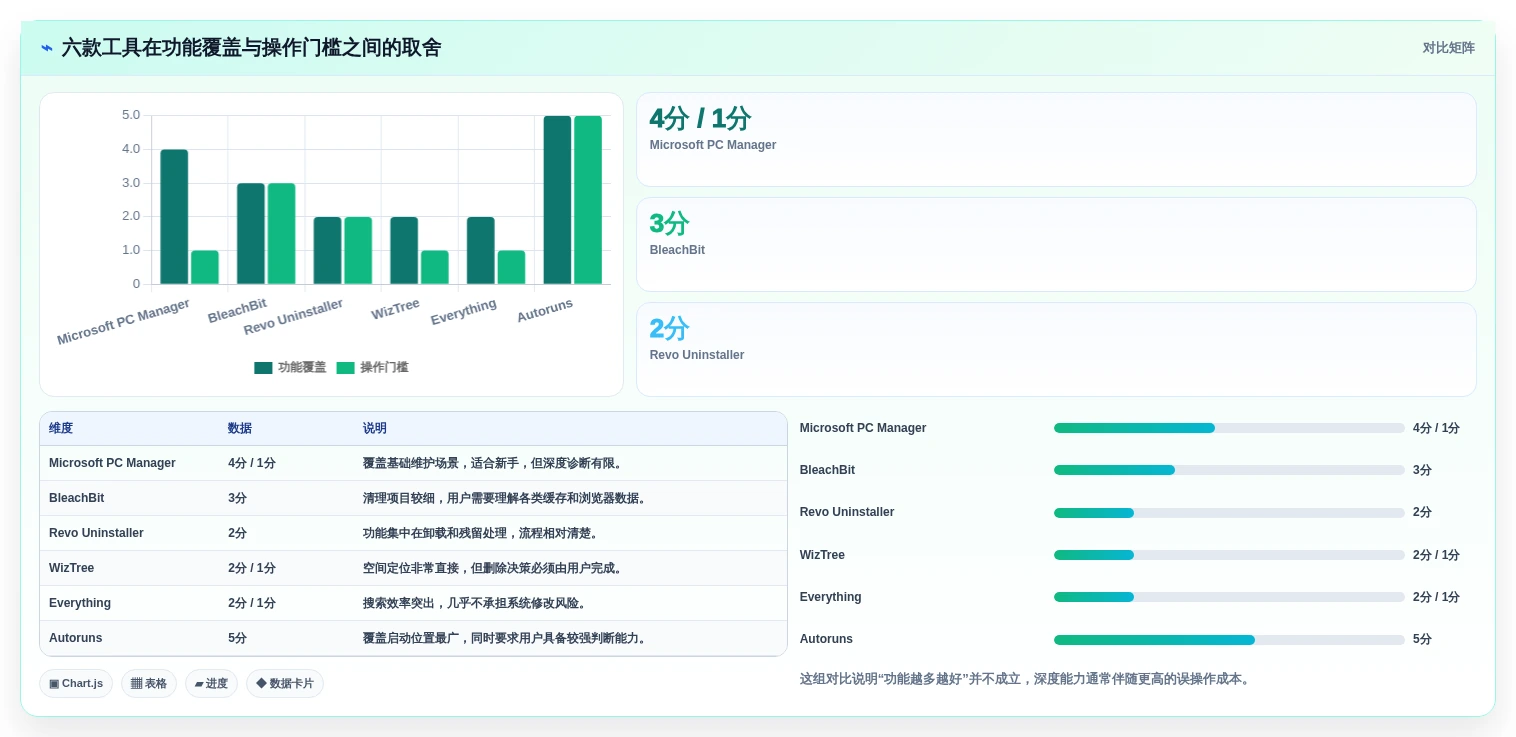Open the 2分 Revo Uninstaller data card
Image resolution: width=1516 pixels, height=737 pixels.
click(1056, 349)
